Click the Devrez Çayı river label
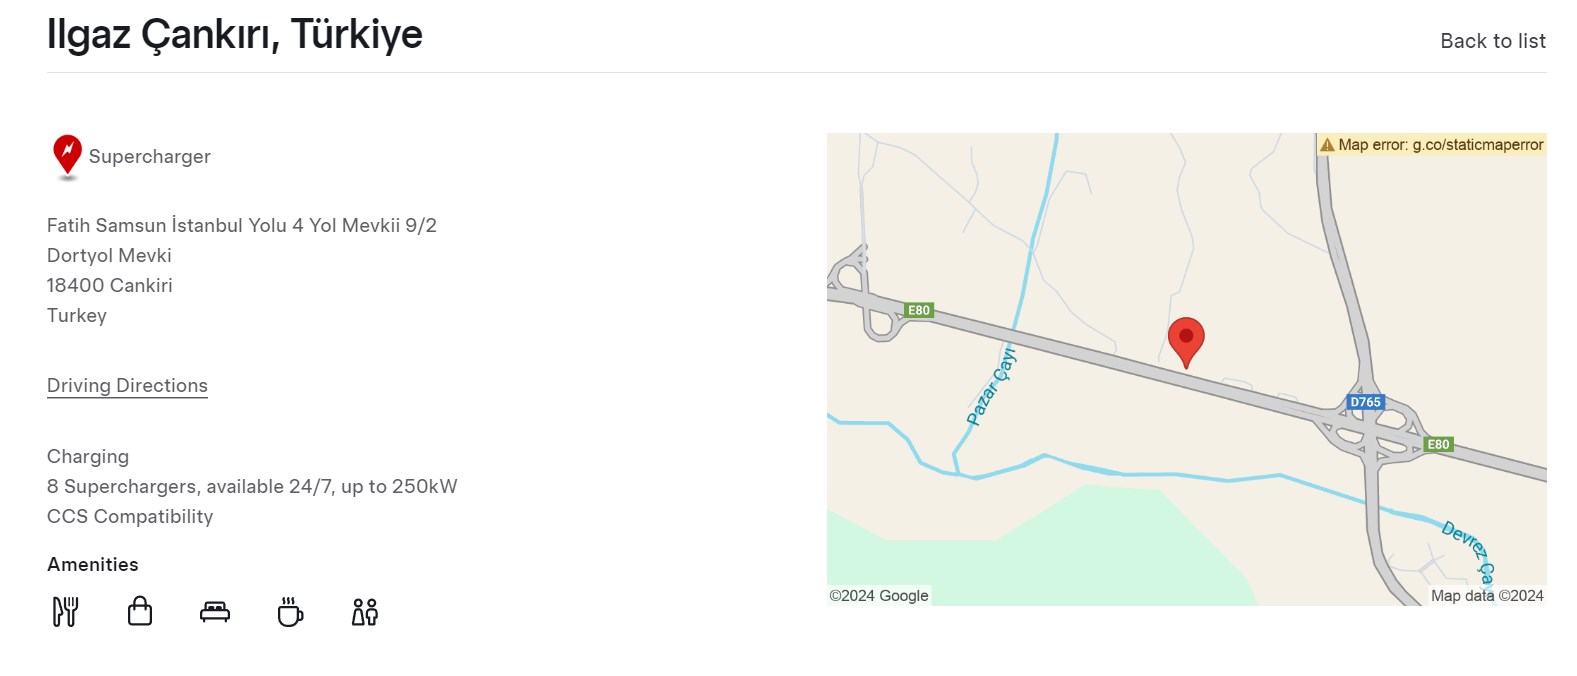 (x=1469, y=551)
